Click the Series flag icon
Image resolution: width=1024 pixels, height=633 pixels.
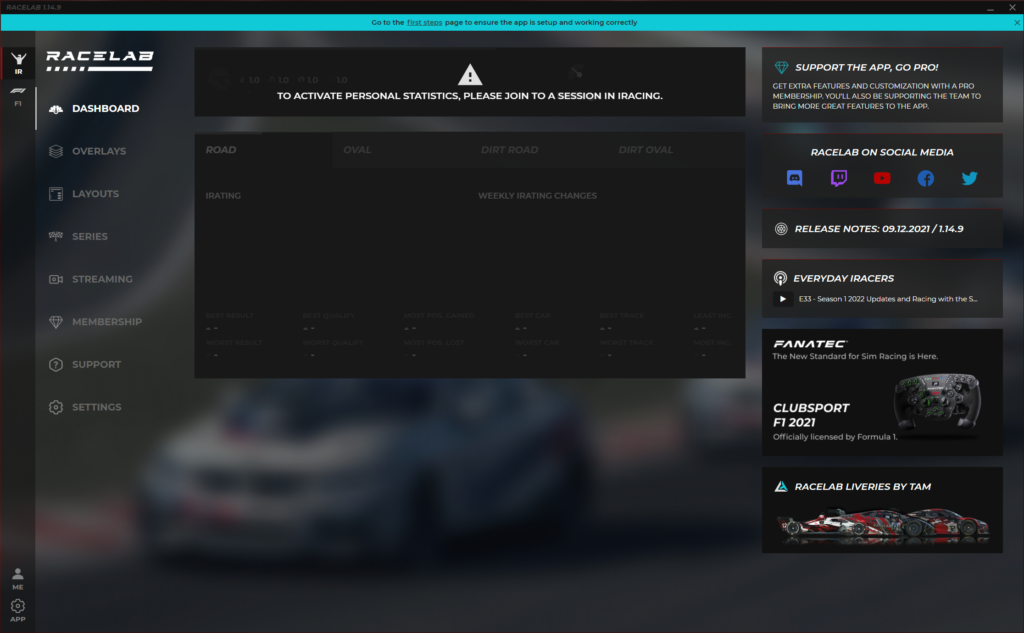56,236
